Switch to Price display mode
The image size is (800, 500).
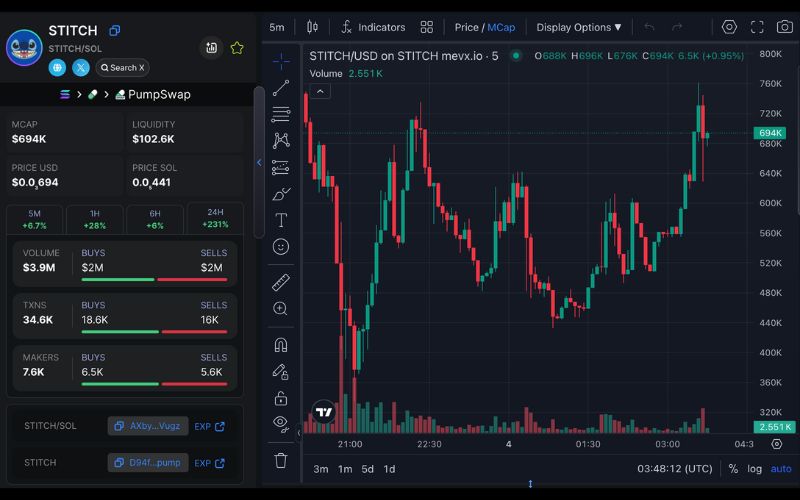pos(466,27)
